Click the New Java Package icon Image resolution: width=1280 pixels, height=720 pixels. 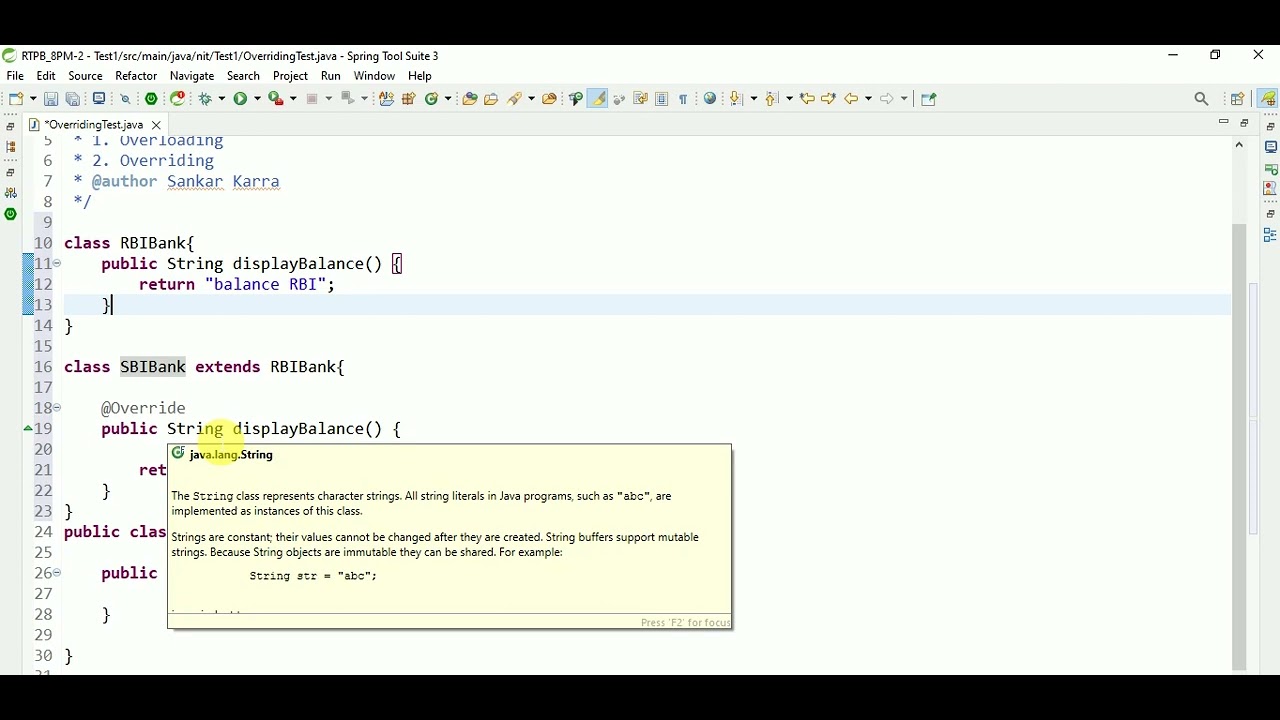tap(409, 99)
